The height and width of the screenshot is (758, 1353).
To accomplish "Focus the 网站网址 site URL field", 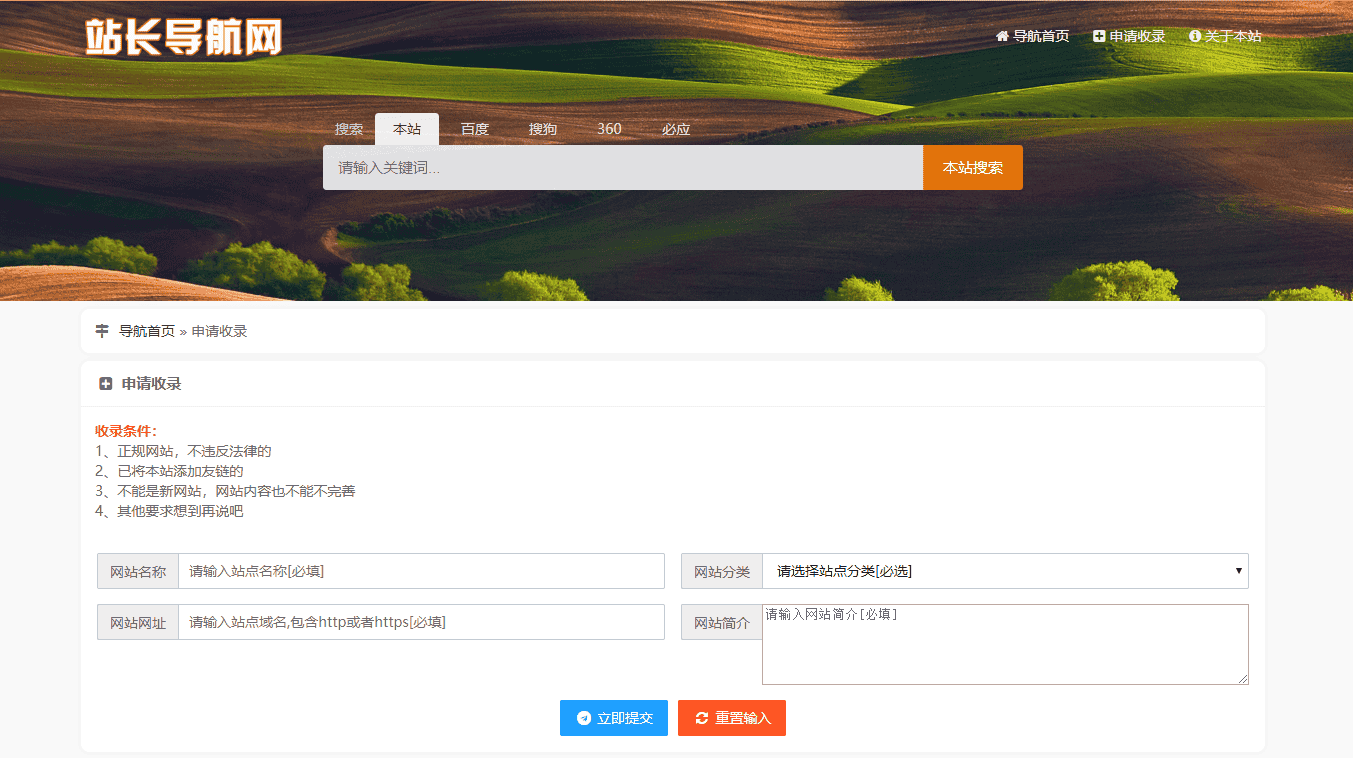I will tap(421, 622).
